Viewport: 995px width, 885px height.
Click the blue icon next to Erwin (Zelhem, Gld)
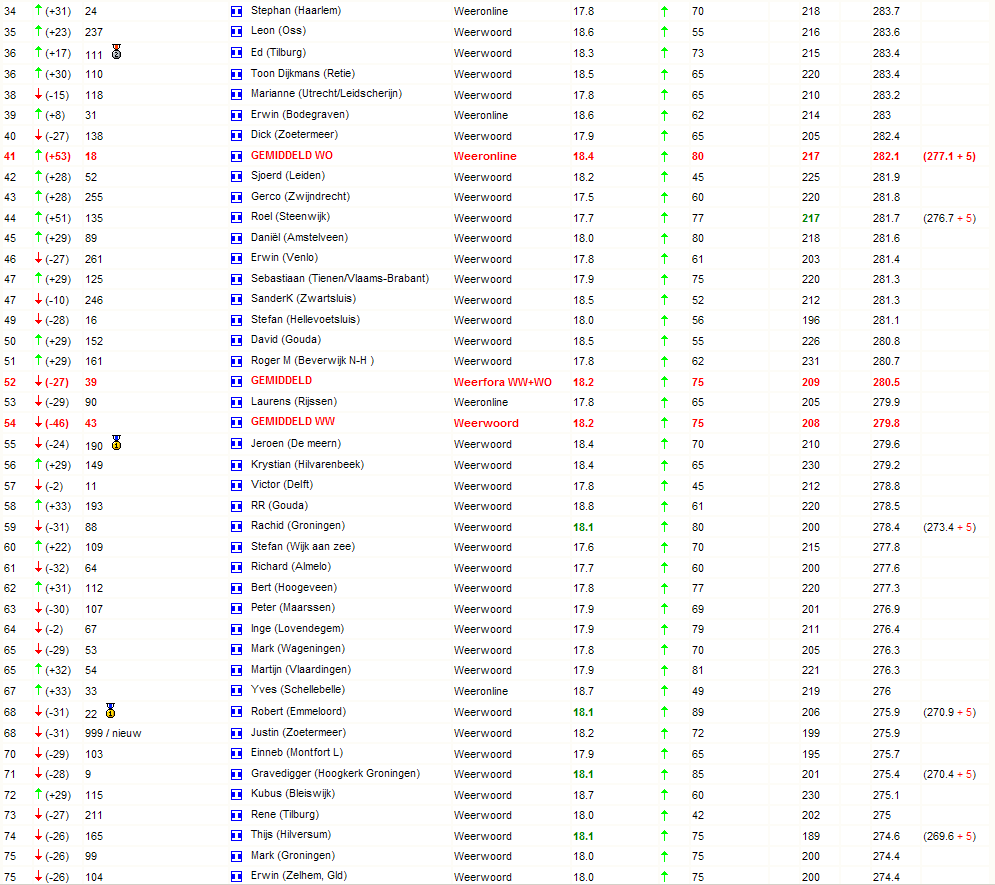[236, 877]
